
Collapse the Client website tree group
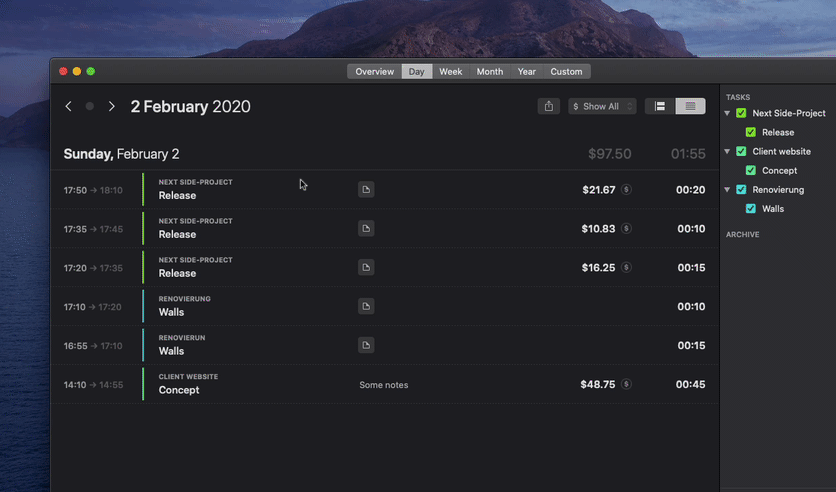(727, 151)
